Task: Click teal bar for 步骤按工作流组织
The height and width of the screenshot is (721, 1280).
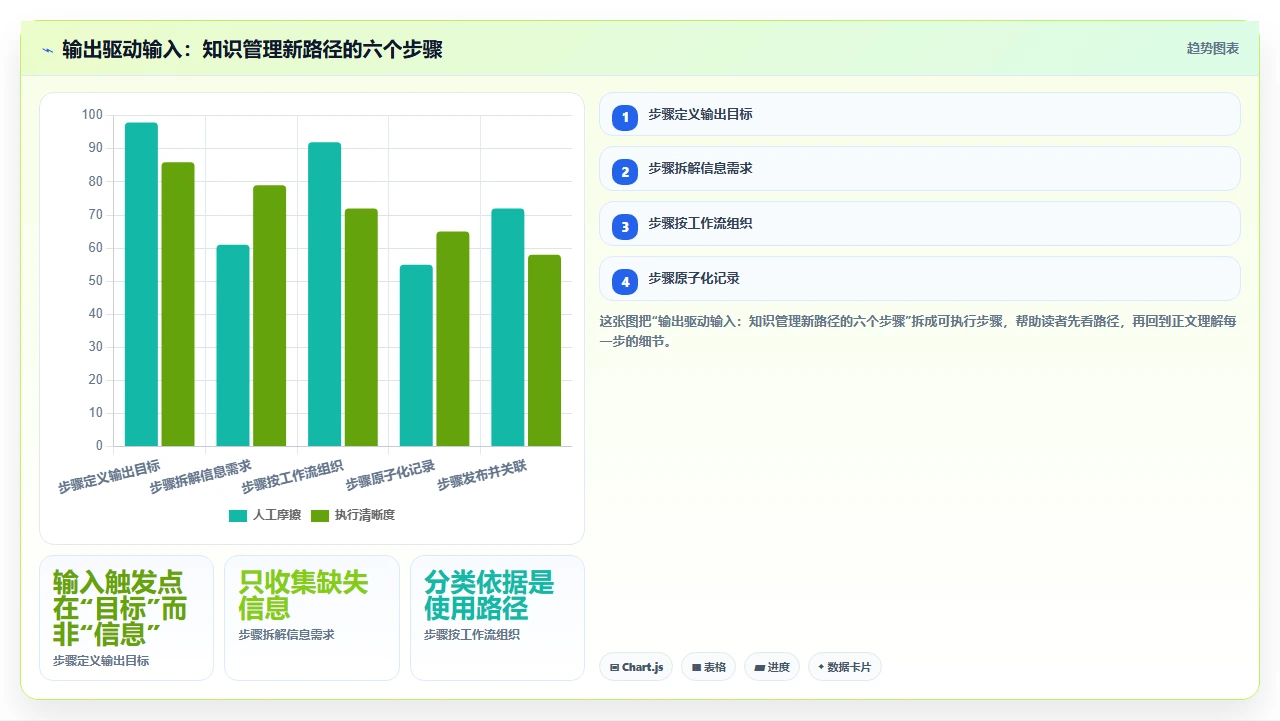Action: [x=325, y=294]
